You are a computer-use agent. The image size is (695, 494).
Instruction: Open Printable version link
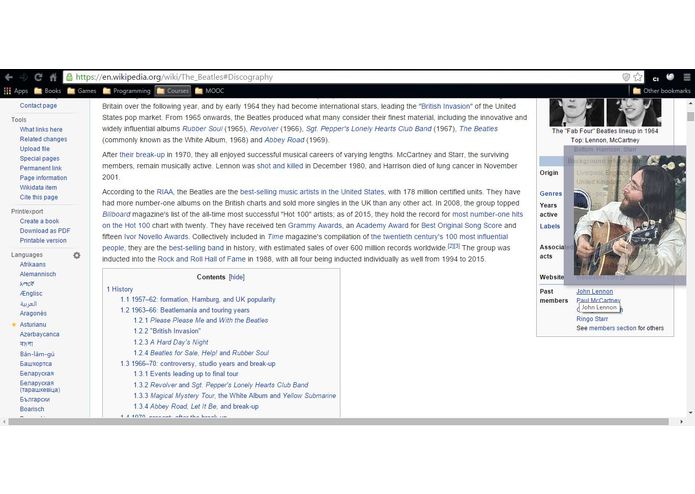[43, 241]
